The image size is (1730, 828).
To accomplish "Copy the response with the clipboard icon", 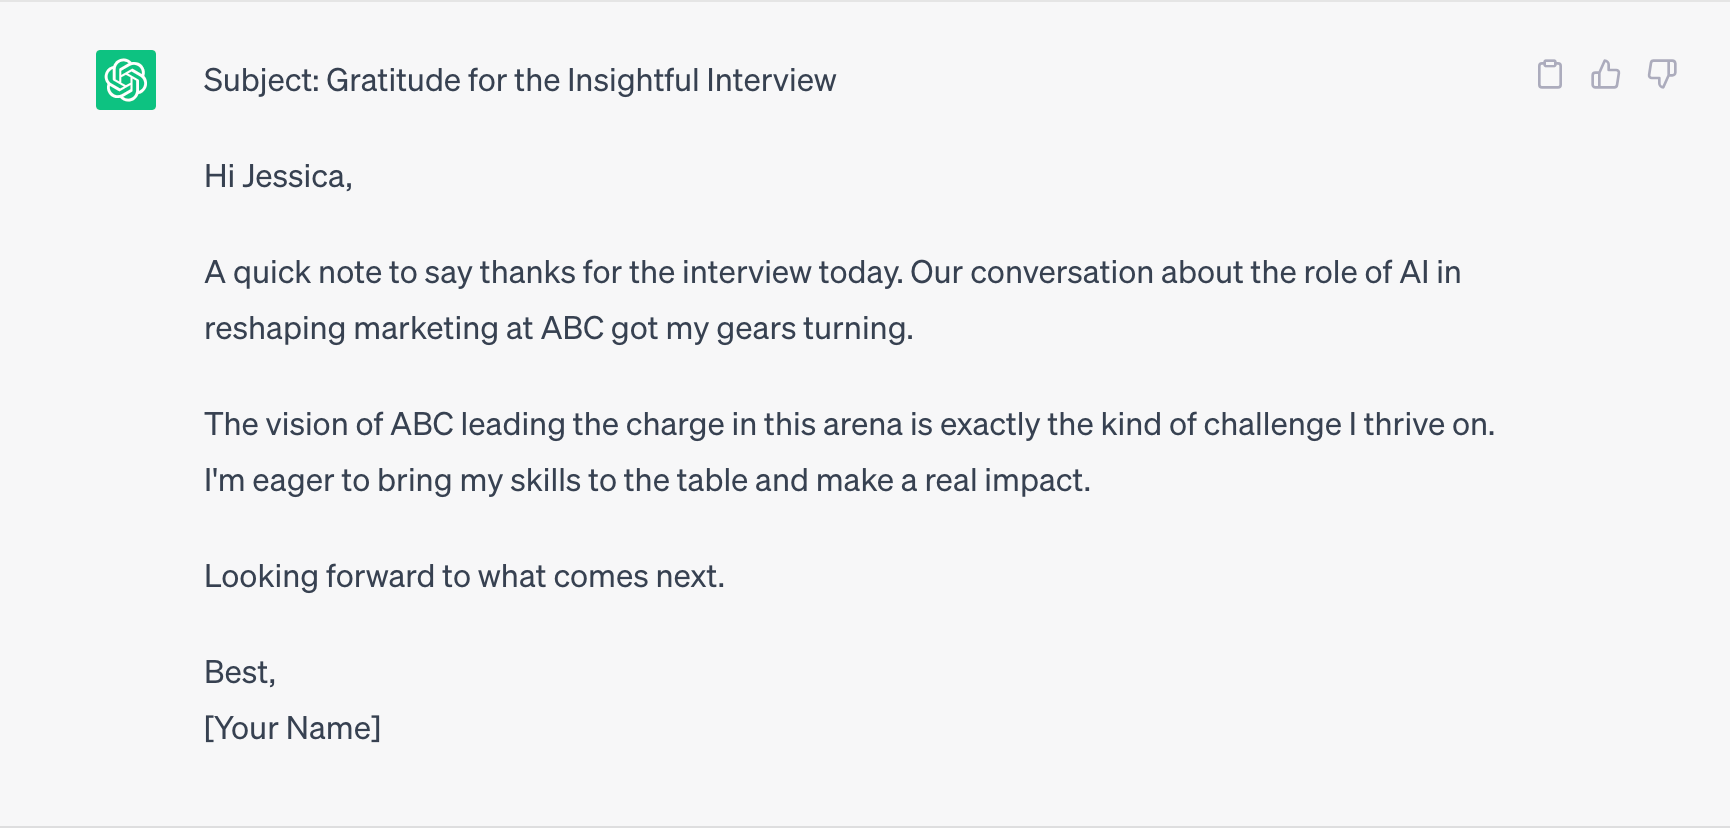I will [x=1550, y=74].
